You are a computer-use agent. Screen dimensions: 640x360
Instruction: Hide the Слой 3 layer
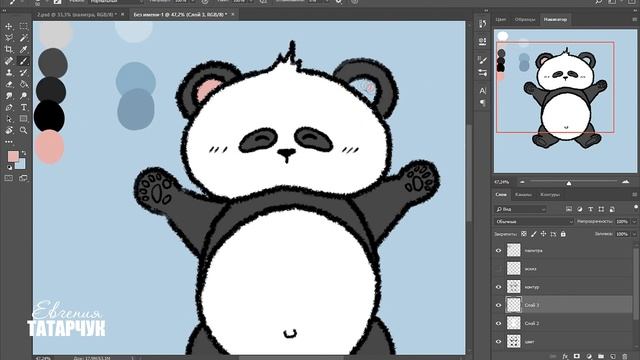point(498,305)
